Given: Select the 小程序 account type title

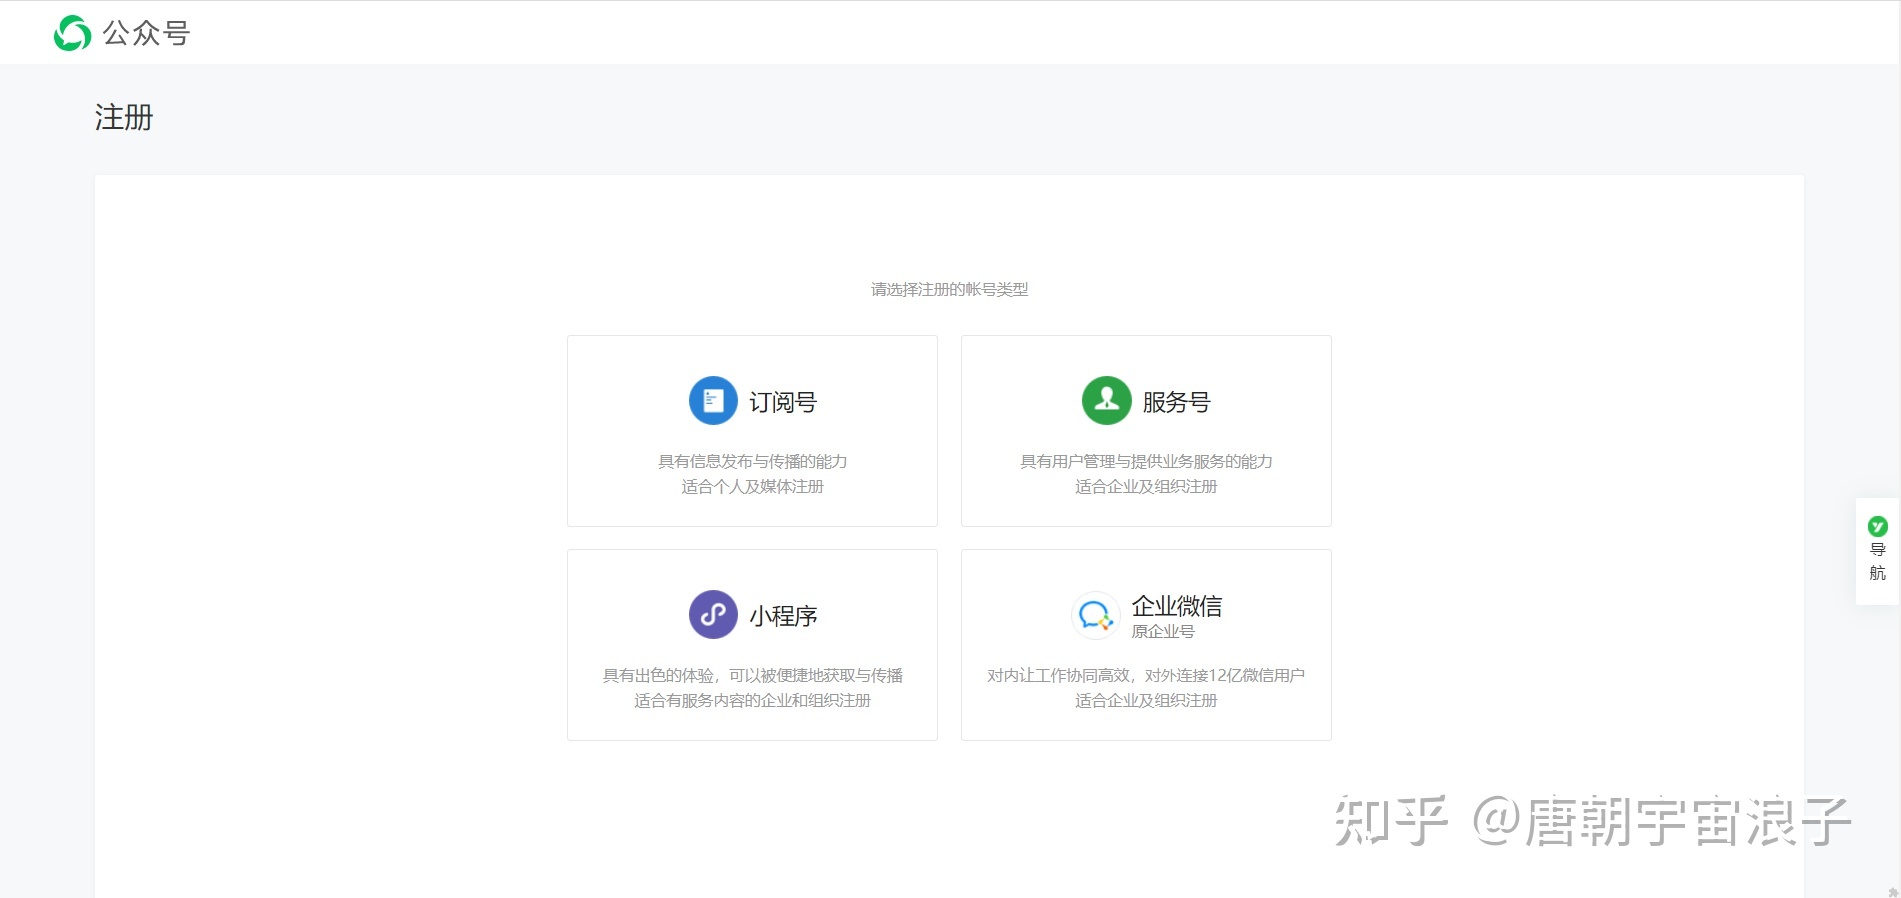Looking at the screenshot, I should (x=783, y=616).
